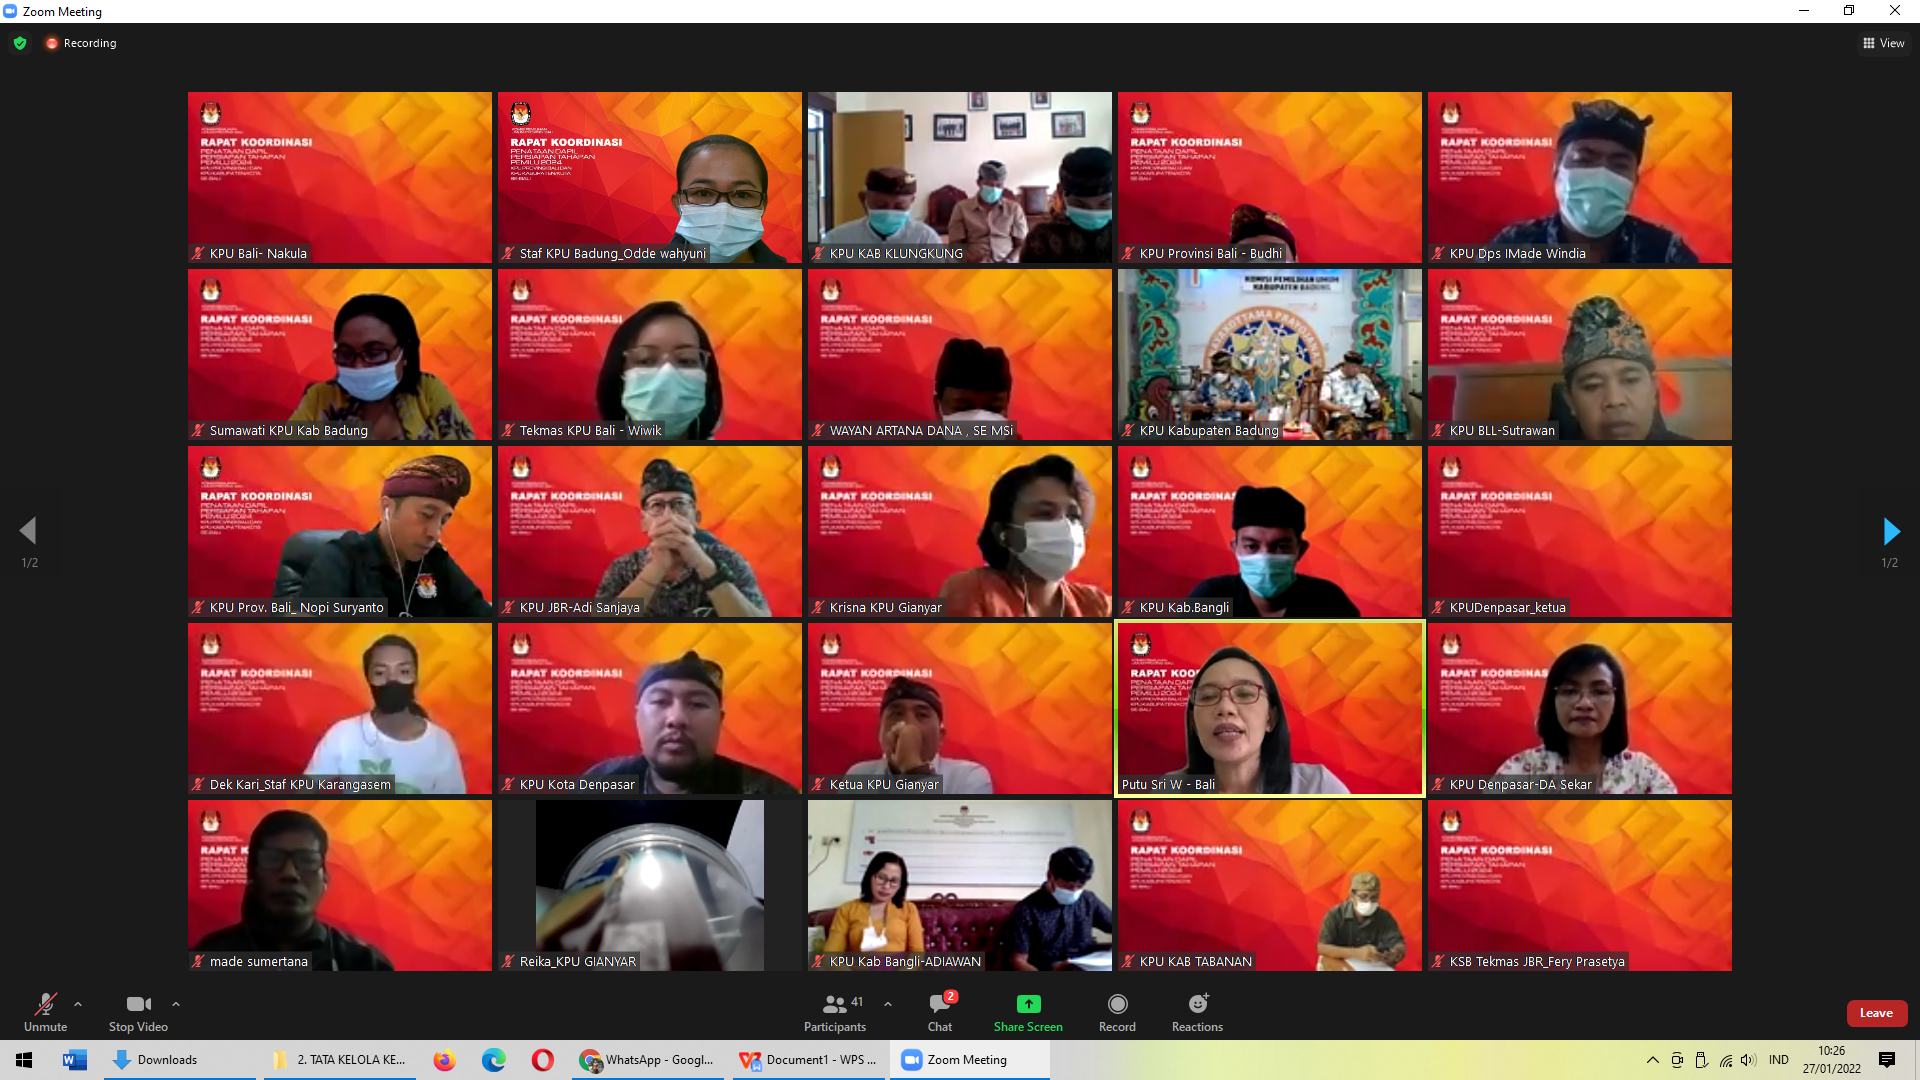The image size is (1920, 1080).
Task: Go to next gallery page arrow
Action: click(1890, 531)
